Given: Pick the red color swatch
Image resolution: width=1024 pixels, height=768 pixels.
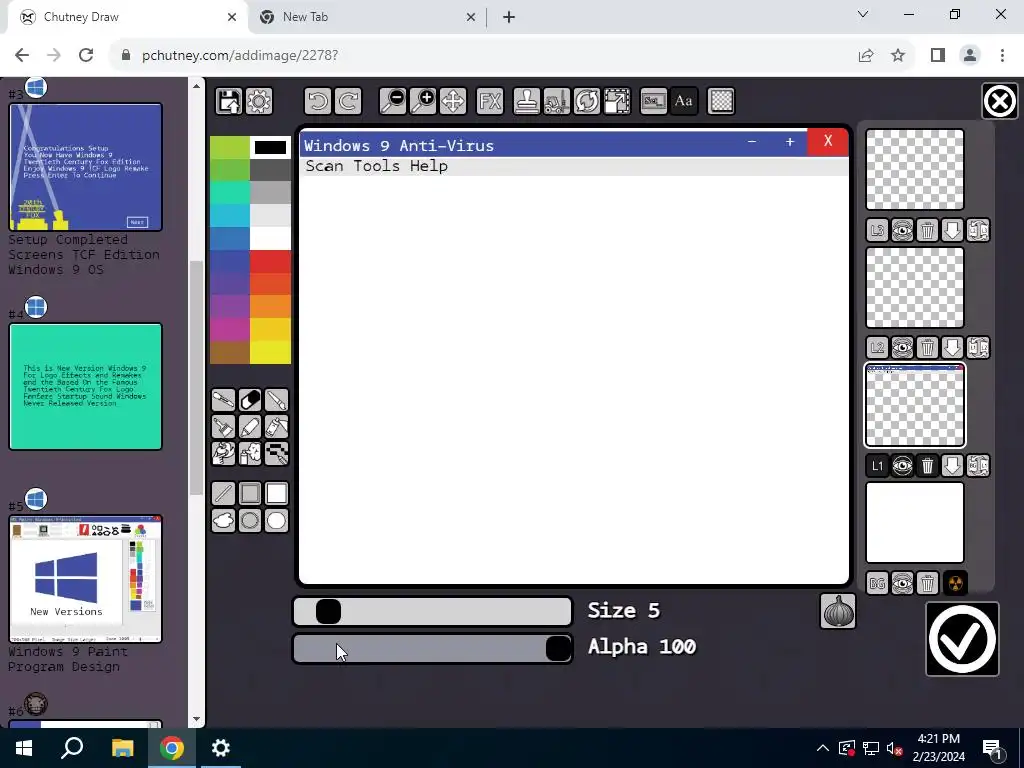Looking at the screenshot, I should click(270, 261).
